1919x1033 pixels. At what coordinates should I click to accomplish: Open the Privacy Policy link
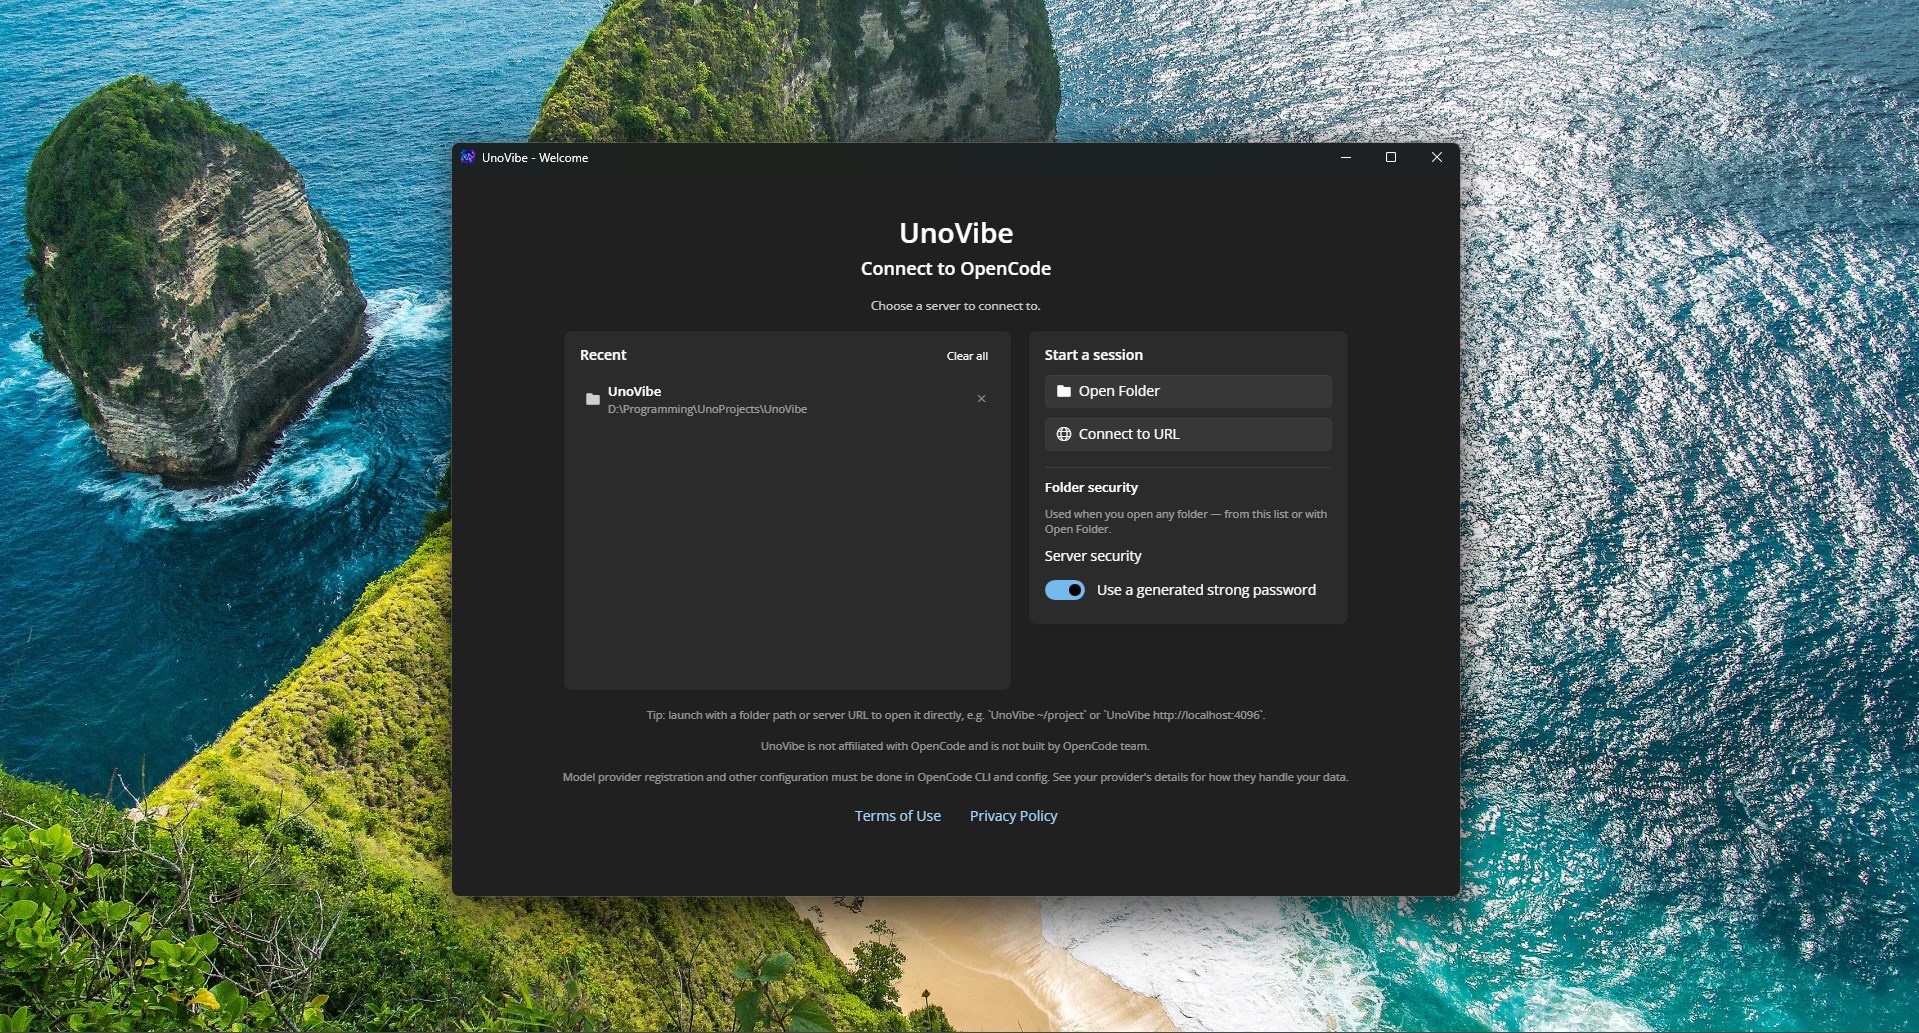click(1013, 816)
